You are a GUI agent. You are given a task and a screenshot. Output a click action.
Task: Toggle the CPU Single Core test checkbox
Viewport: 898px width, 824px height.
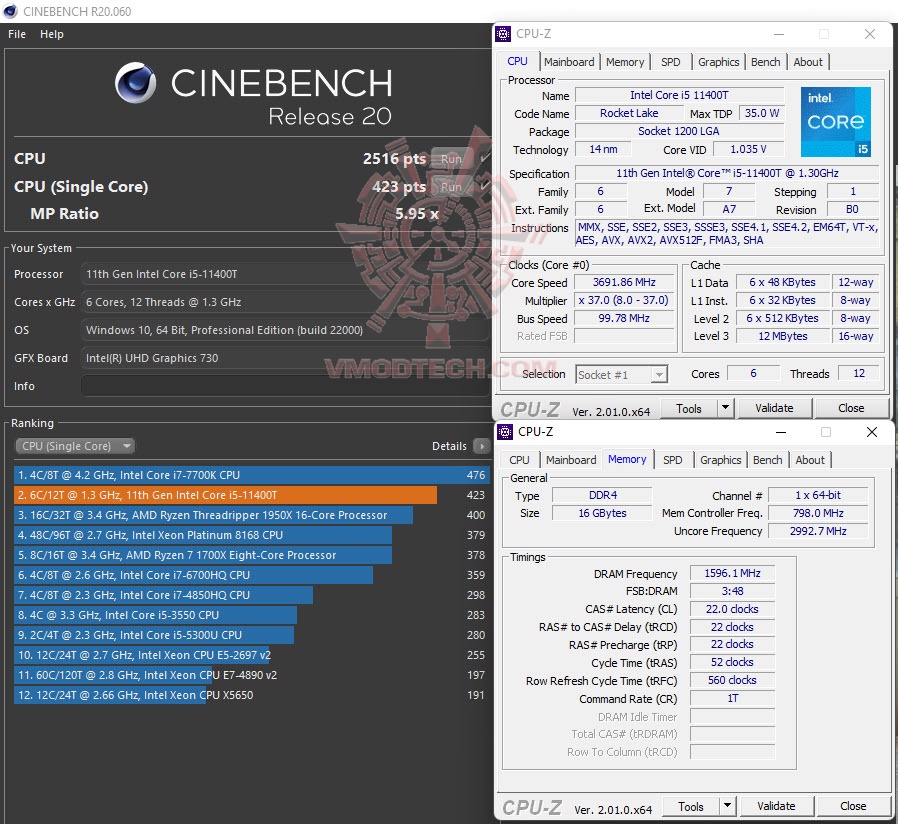pos(485,187)
